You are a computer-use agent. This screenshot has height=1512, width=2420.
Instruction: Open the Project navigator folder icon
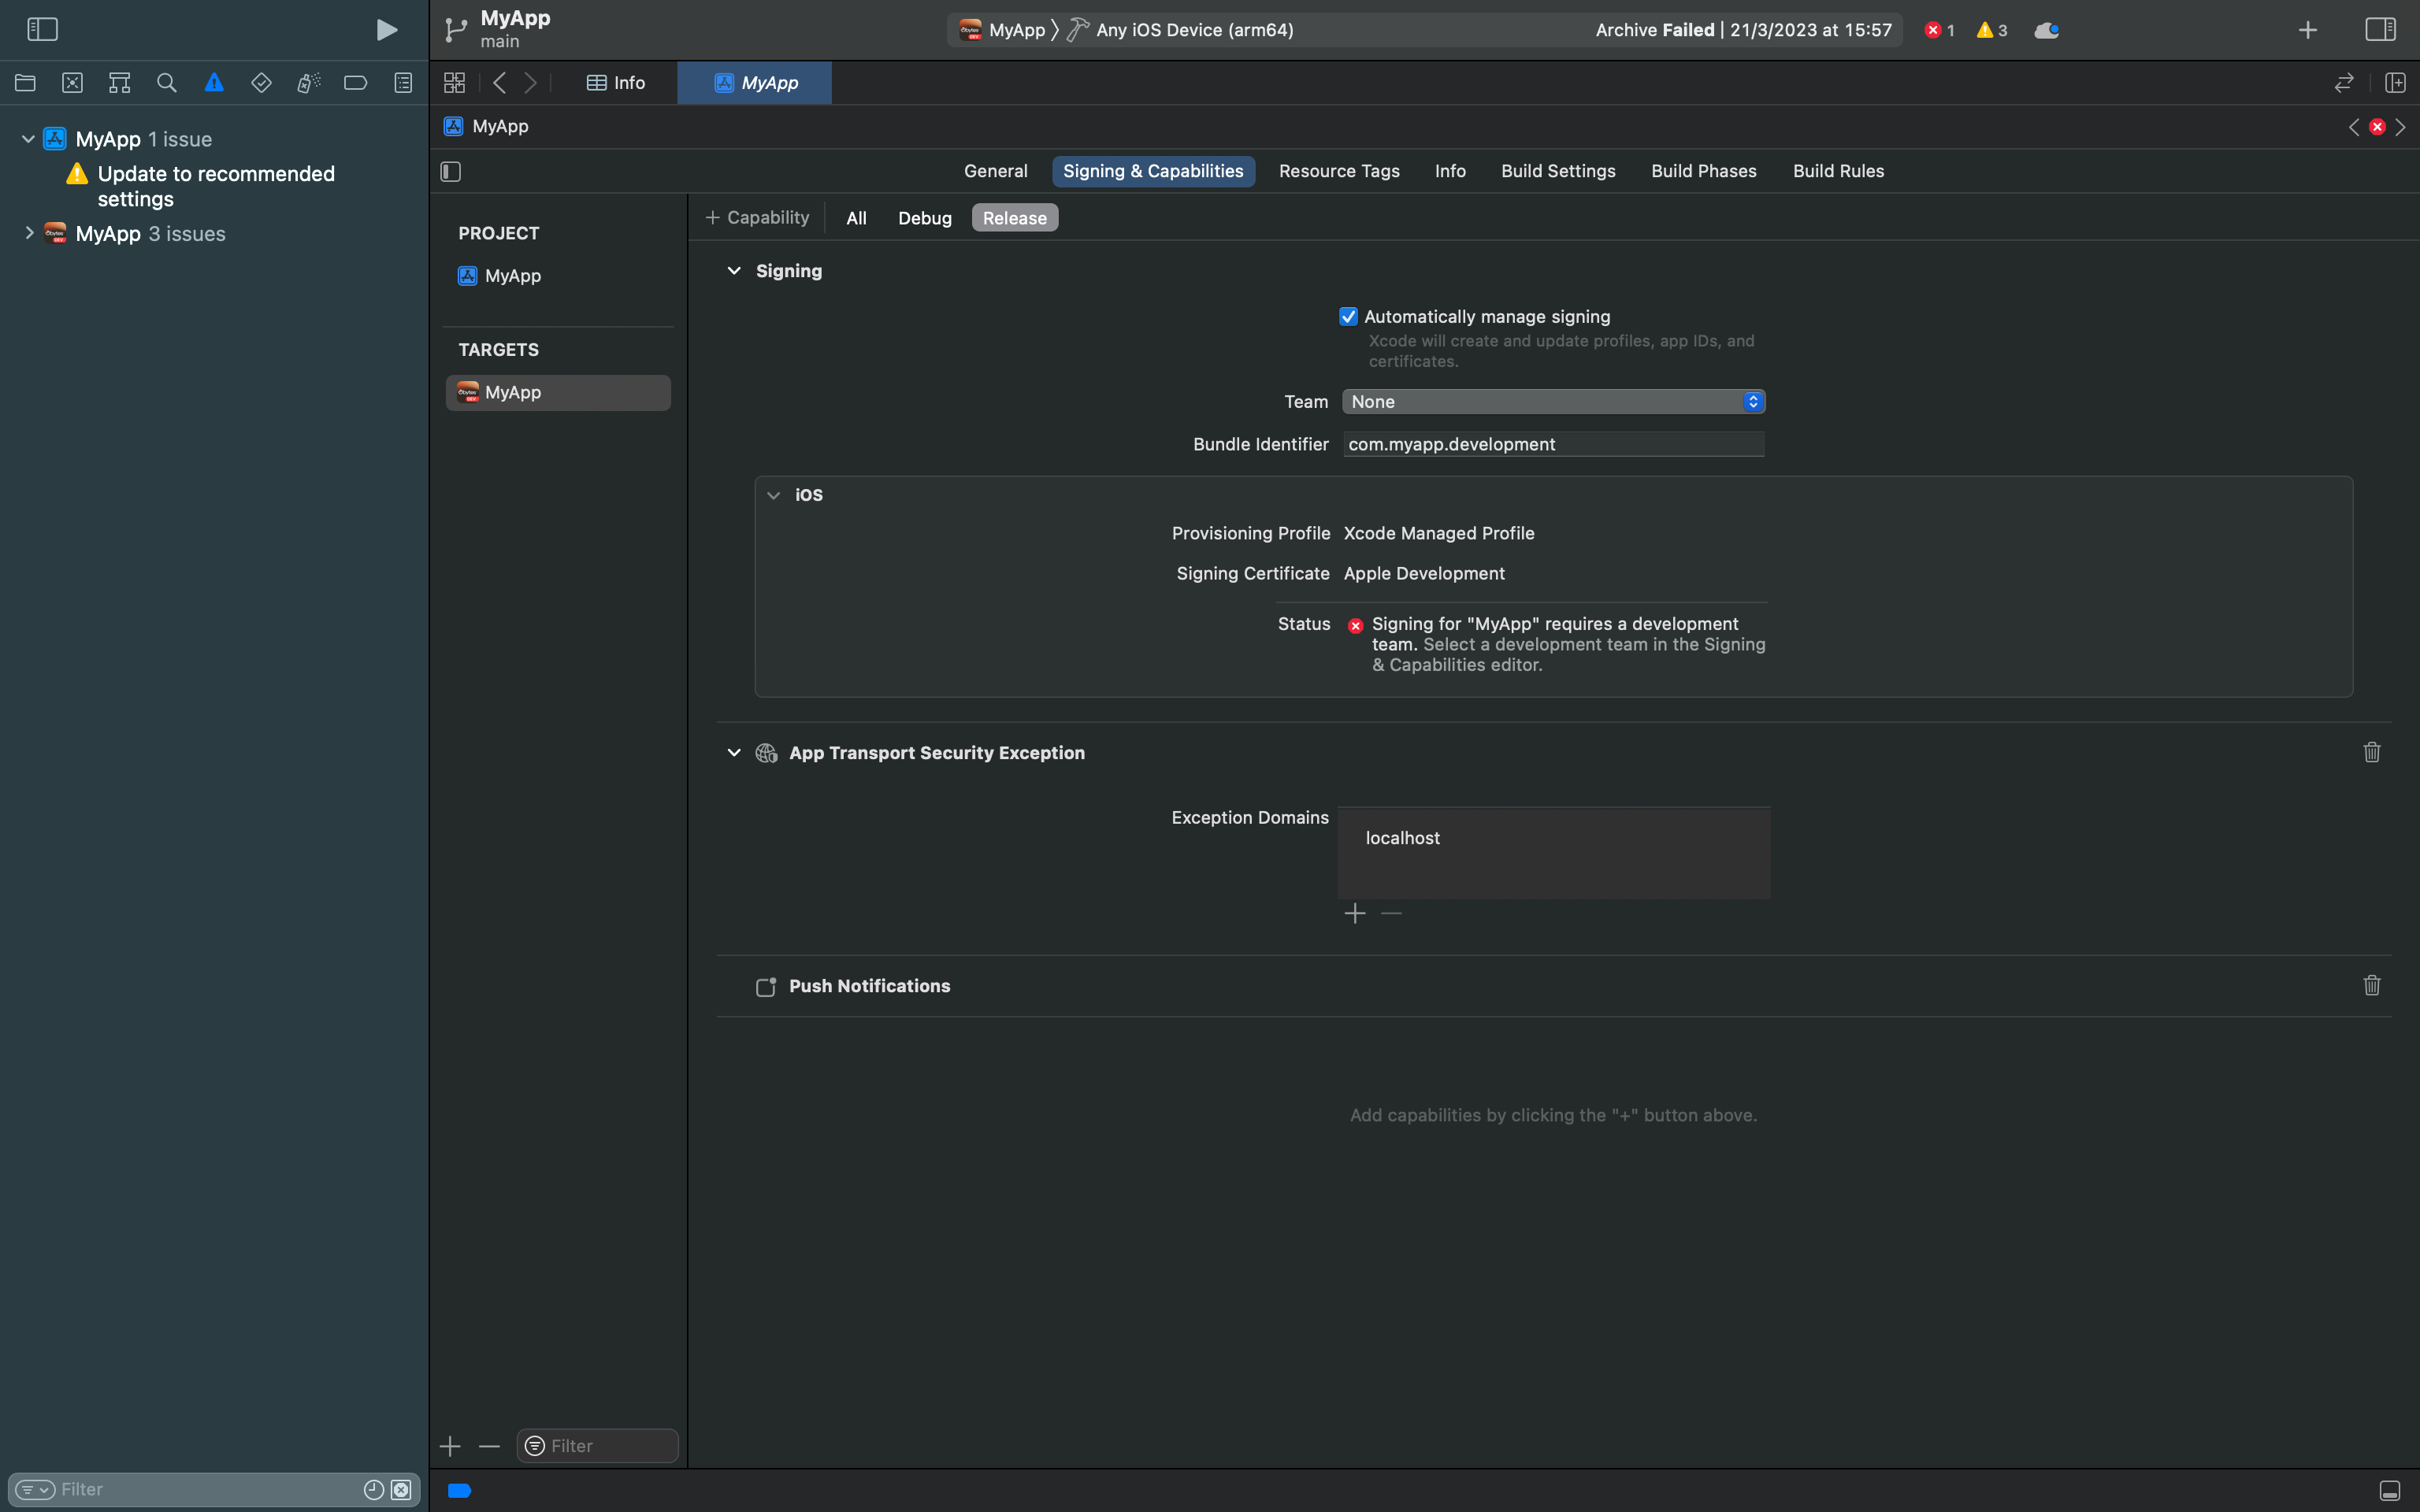pyautogui.click(x=25, y=83)
